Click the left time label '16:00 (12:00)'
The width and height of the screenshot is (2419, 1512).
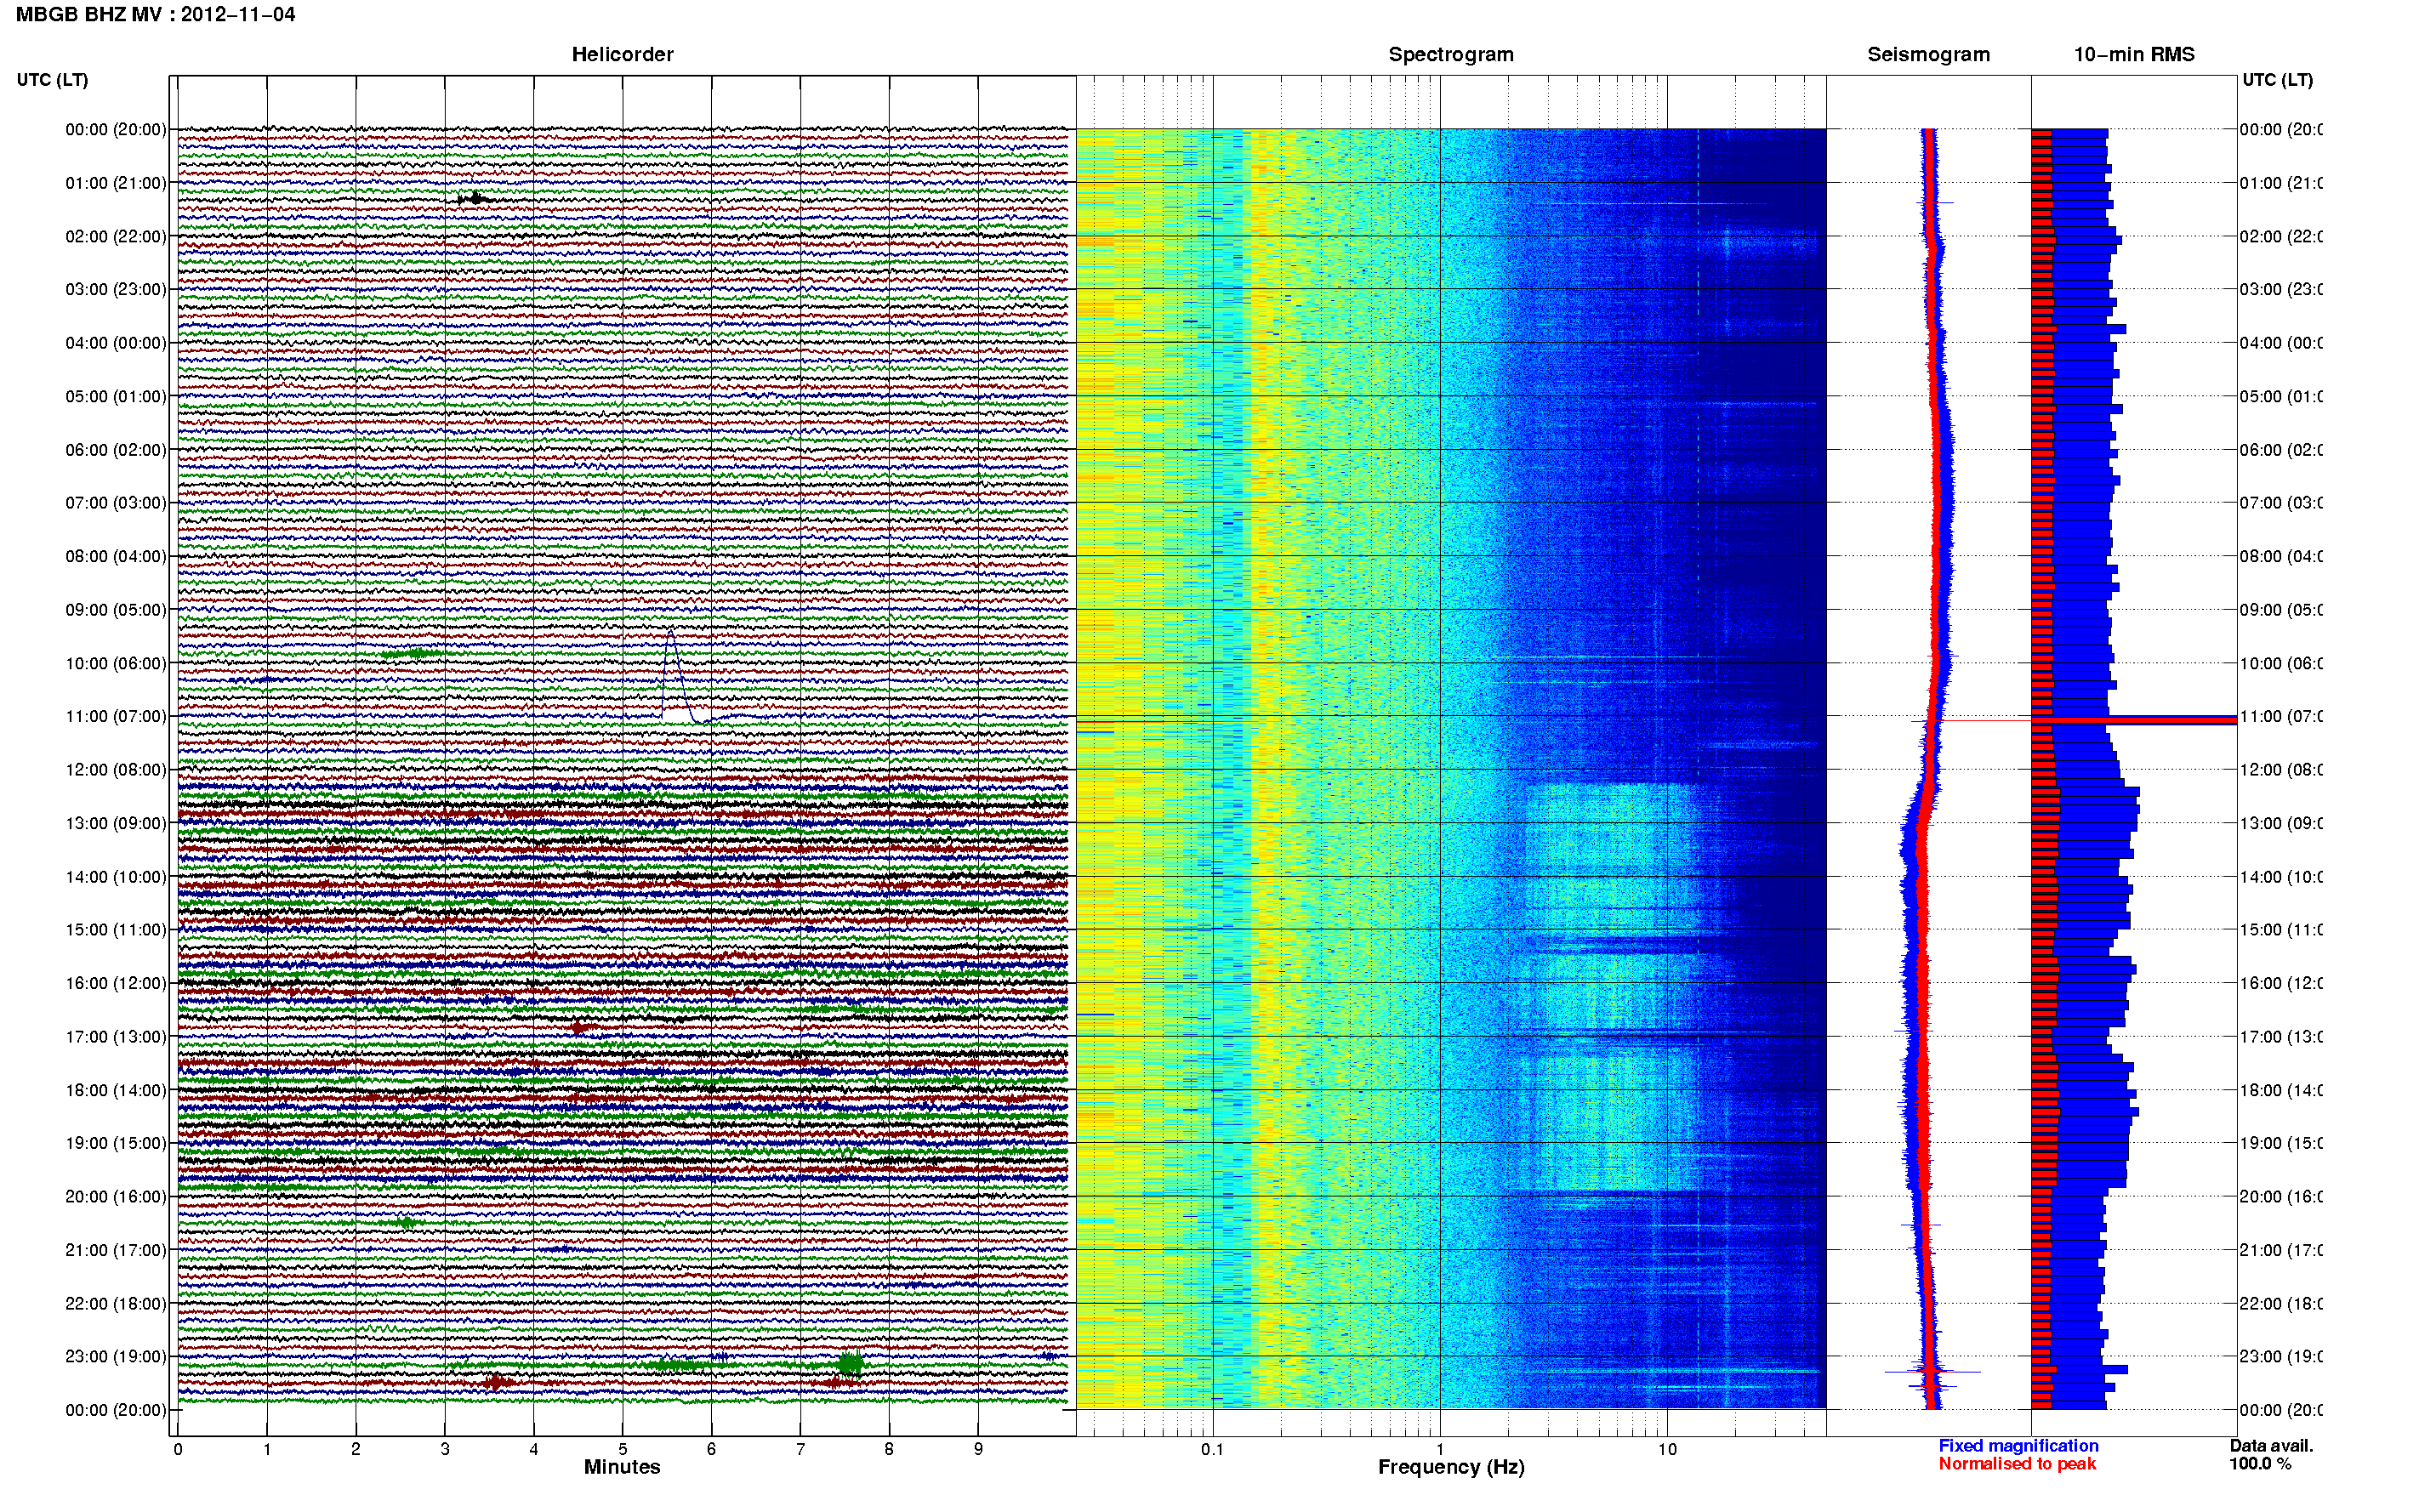pyautogui.click(x=116, y=983)
